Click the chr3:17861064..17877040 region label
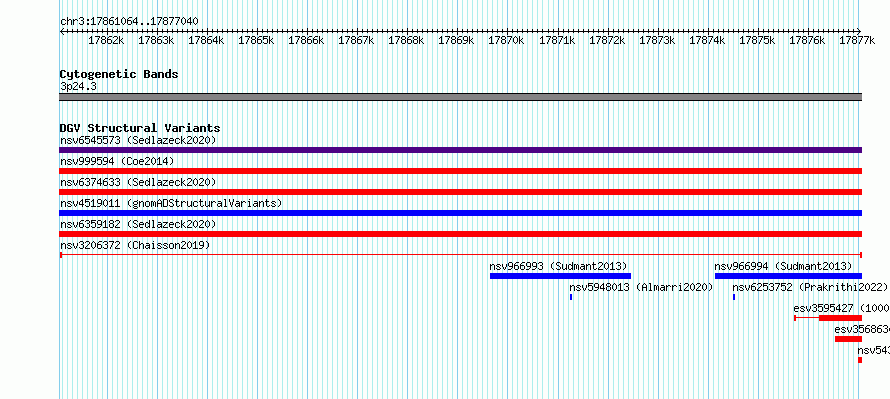 [129, 22]
